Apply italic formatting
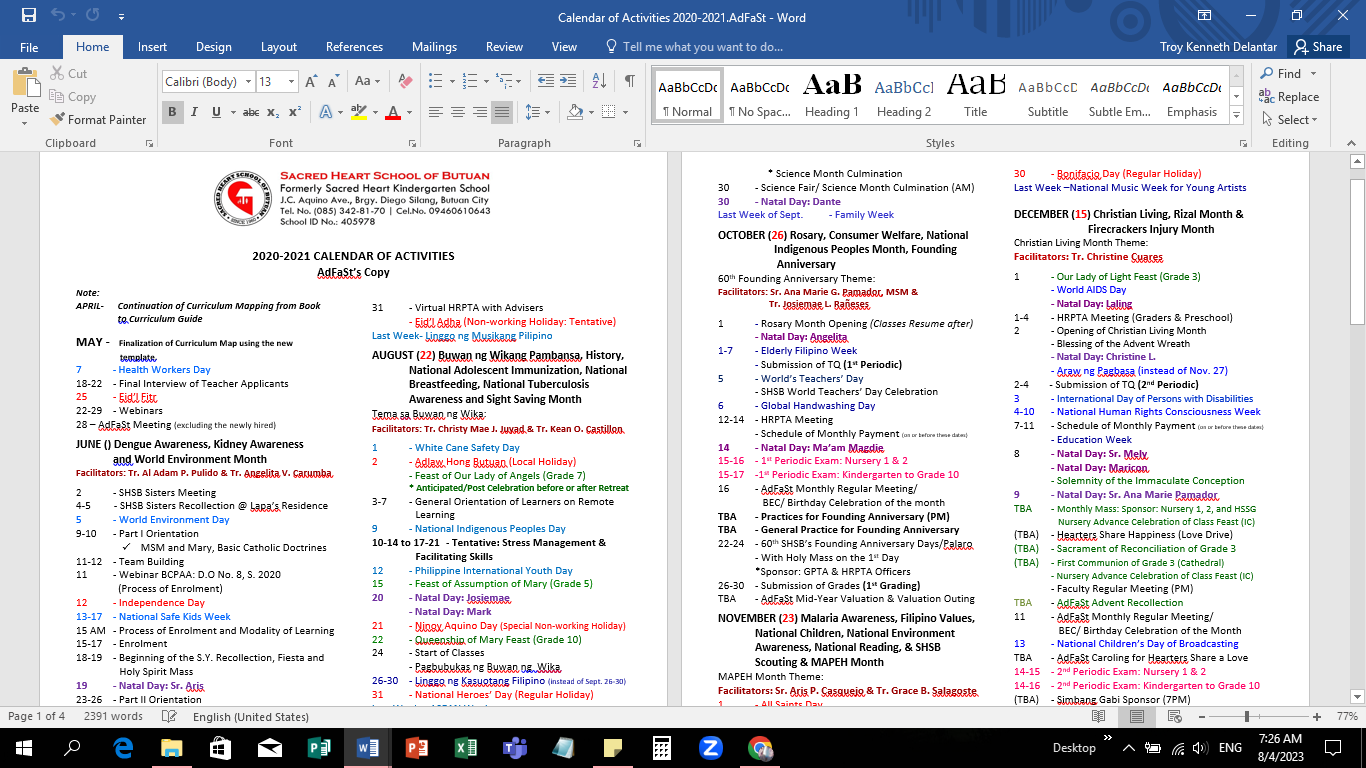Image resolution: width=1366 pixels, height=768 pixels. (193, 112)
